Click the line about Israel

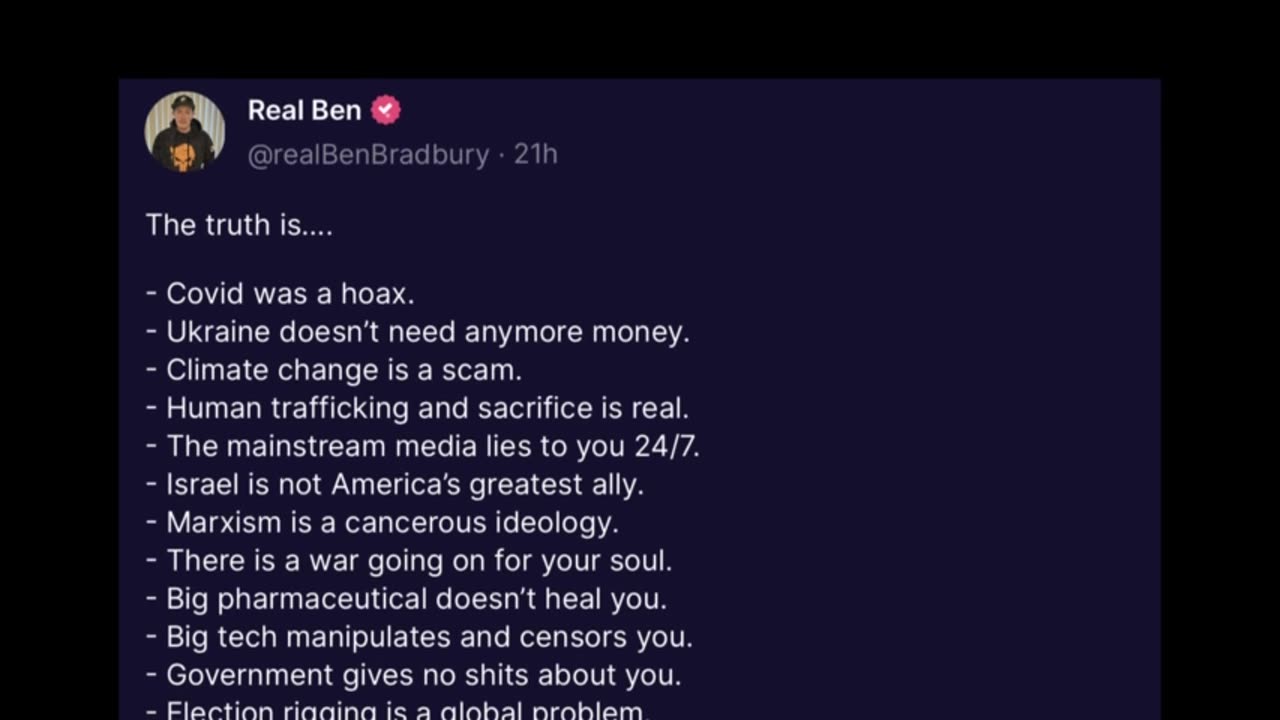395,484
